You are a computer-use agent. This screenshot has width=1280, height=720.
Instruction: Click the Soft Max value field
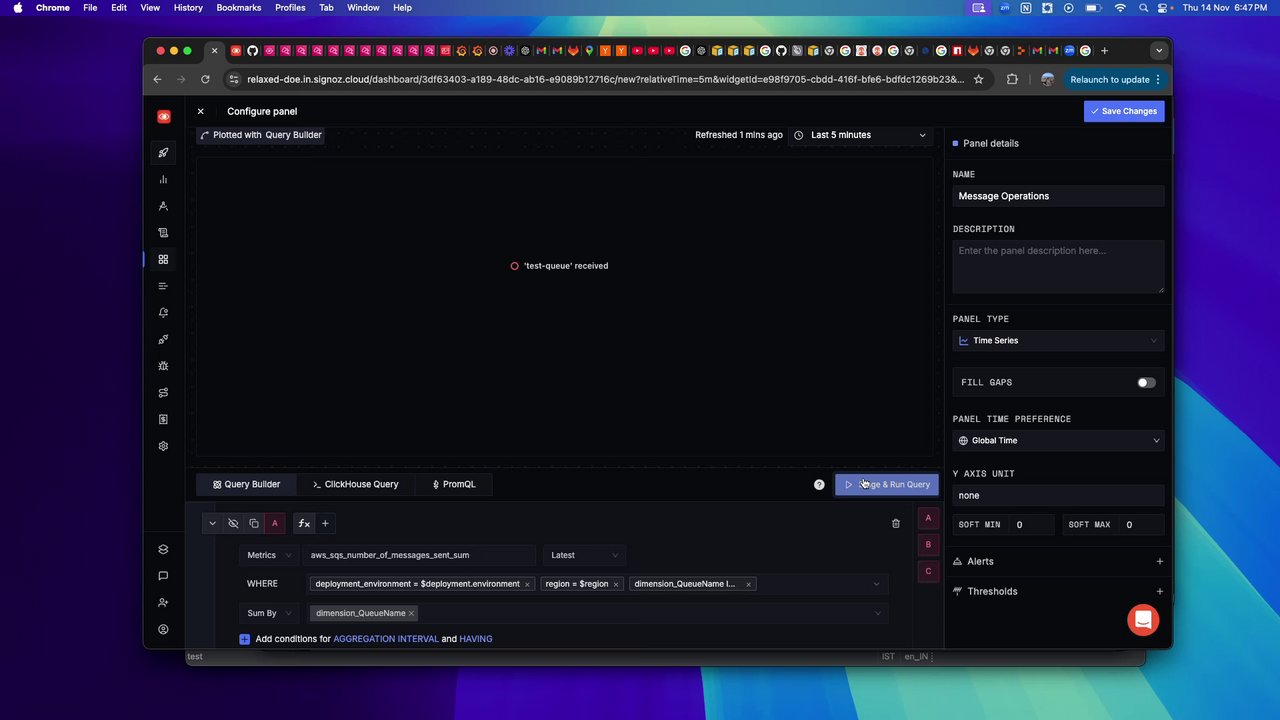1142,524
